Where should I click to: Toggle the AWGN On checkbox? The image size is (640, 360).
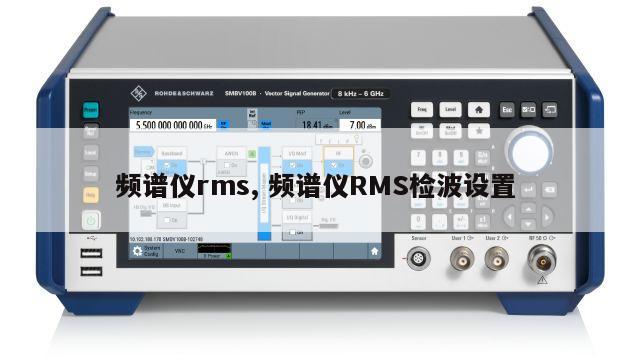[x=227, y=165]
